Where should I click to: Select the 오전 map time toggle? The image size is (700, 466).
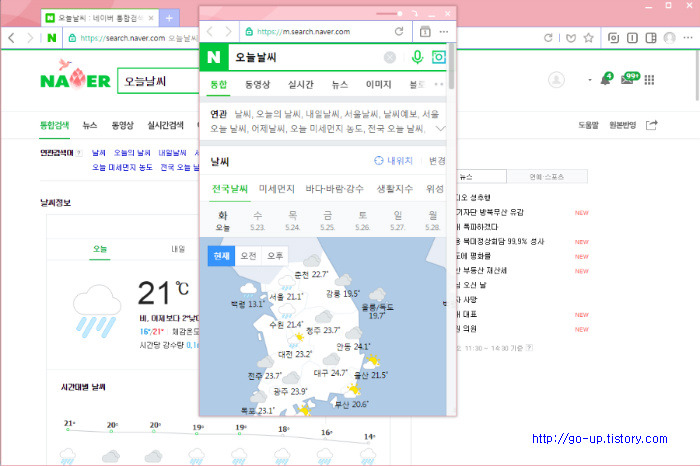[248, 256]
